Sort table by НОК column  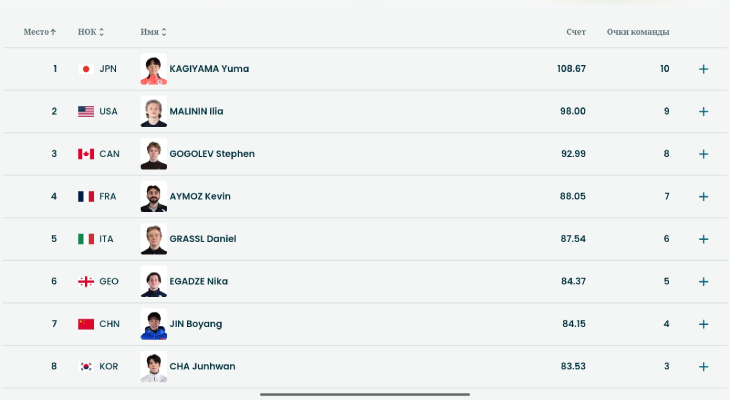point(90,32)
